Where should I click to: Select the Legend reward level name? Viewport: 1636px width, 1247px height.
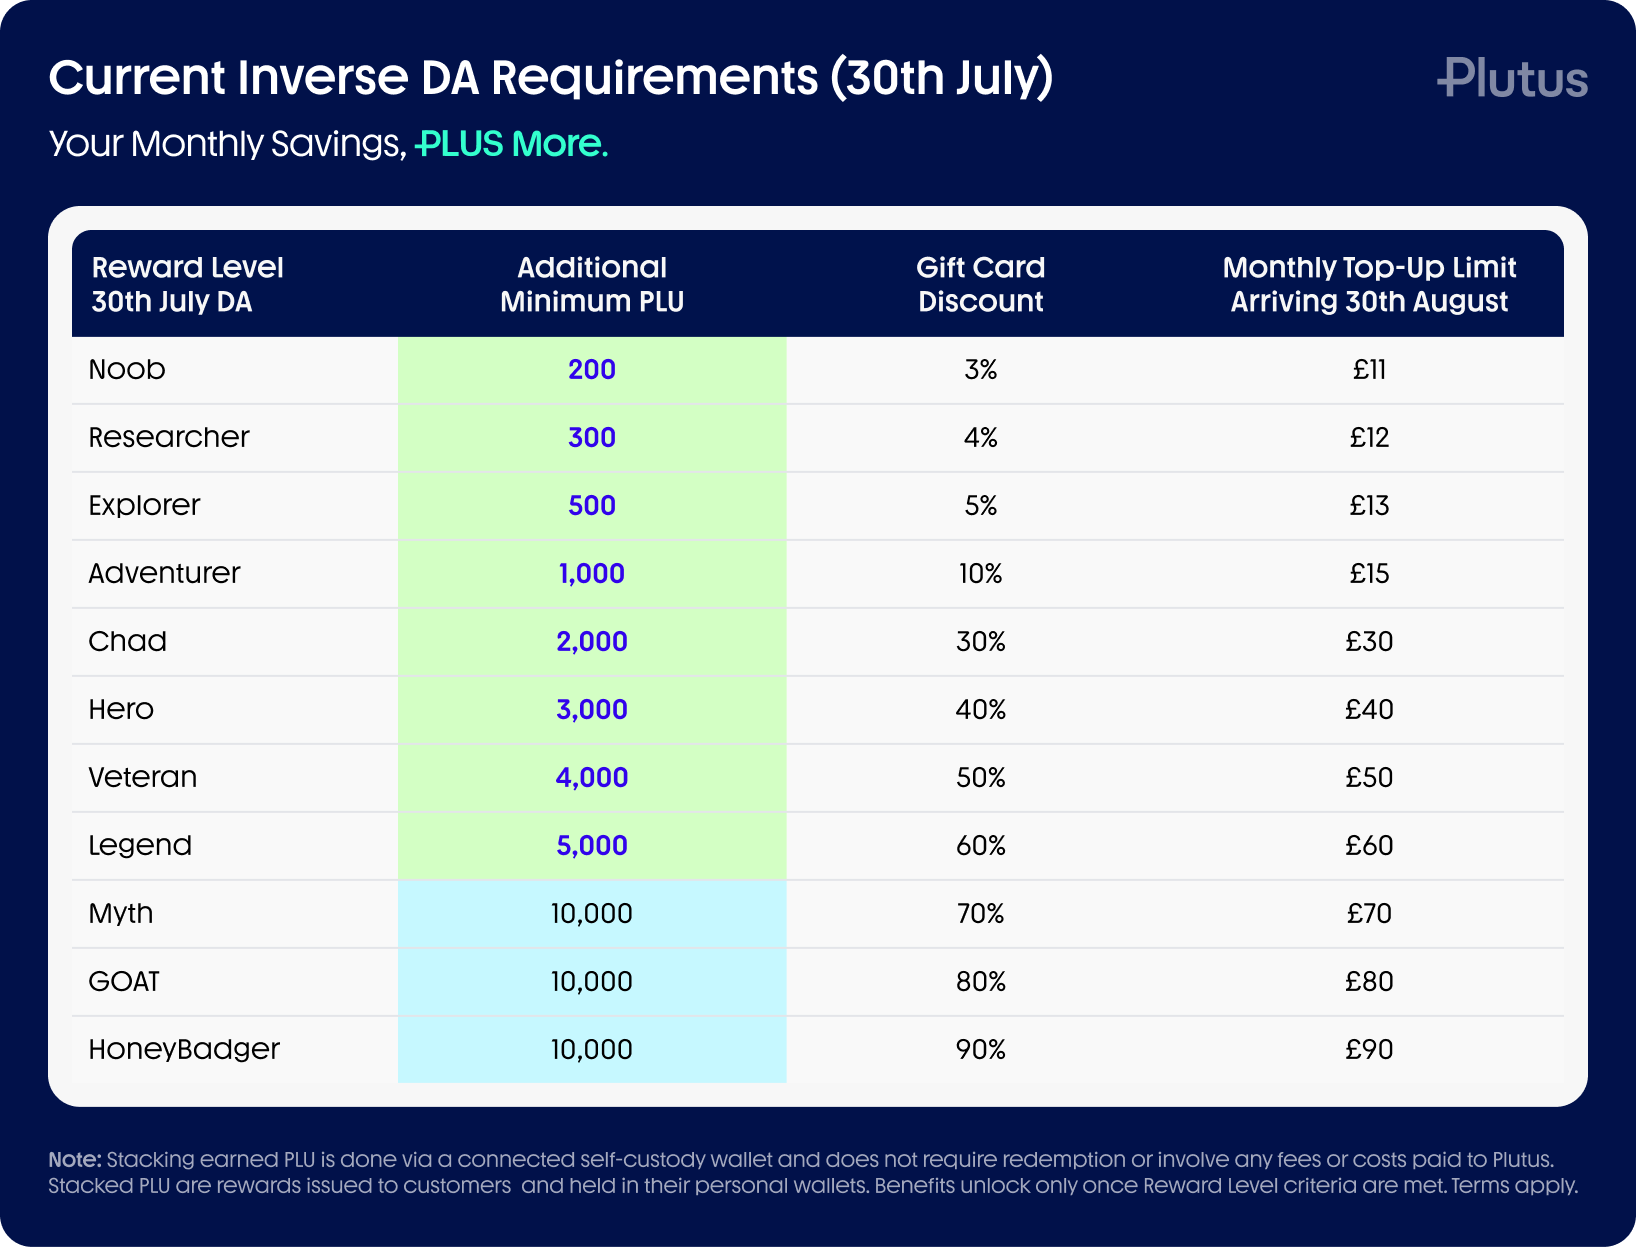coord(140,845)
